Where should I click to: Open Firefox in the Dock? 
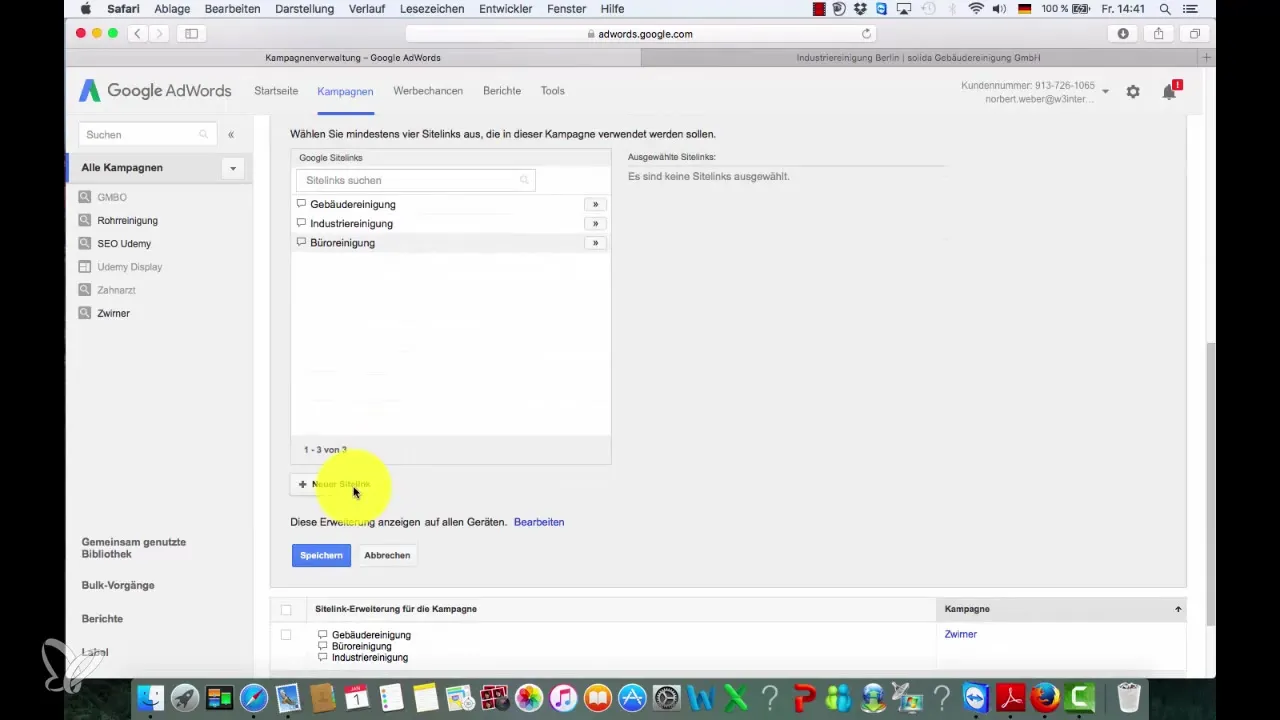(x=1045, y=697)
